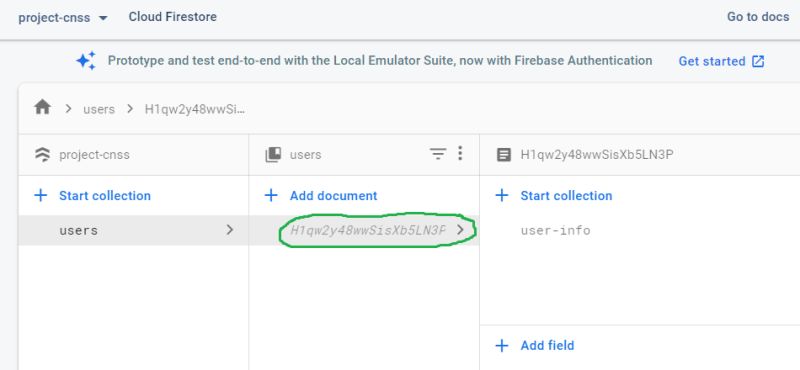Click the plus icon beside Add field
800x370 pixels.
click(502, 346)
